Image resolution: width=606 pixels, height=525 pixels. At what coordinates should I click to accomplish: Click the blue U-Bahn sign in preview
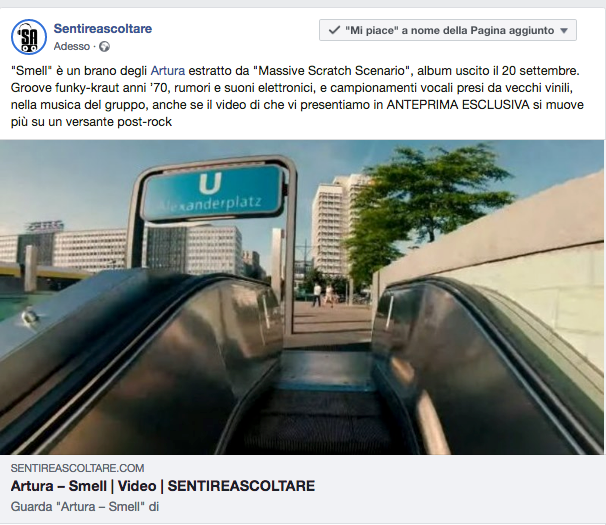pos(212,193)
